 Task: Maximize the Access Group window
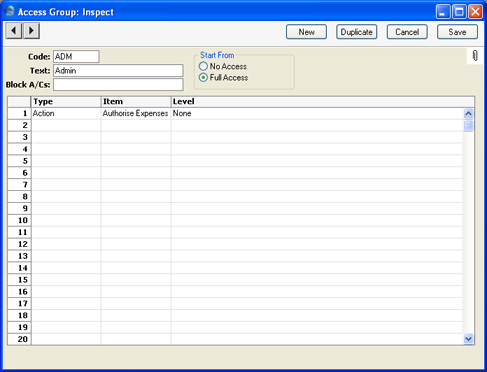click(x=459, y=12)
